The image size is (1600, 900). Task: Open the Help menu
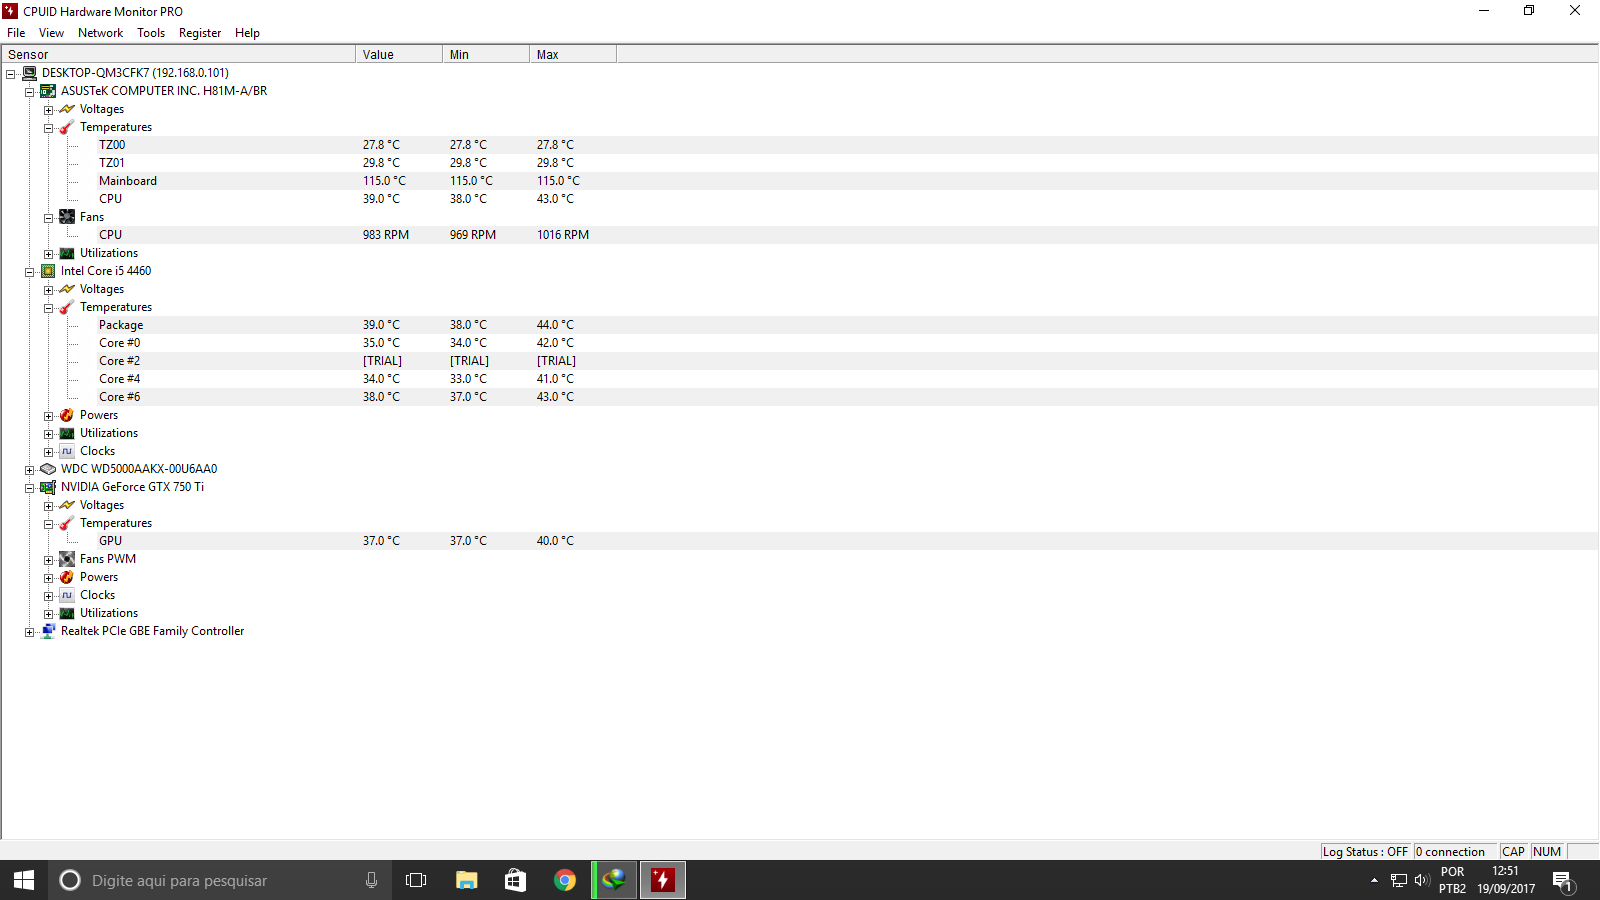point(247,33)
